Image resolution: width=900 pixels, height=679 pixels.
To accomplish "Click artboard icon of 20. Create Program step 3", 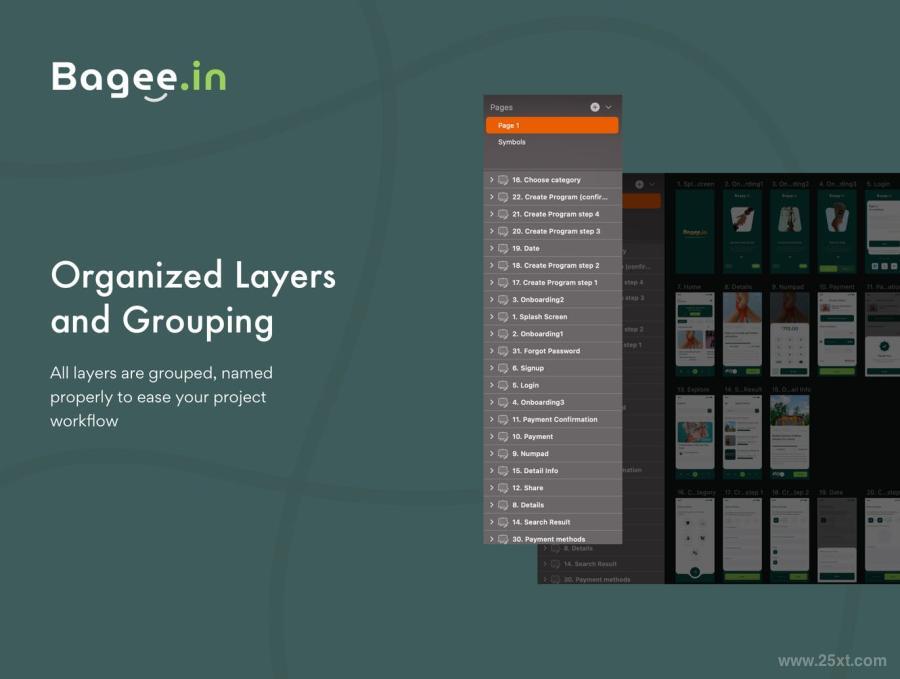I will click(503, 231).
